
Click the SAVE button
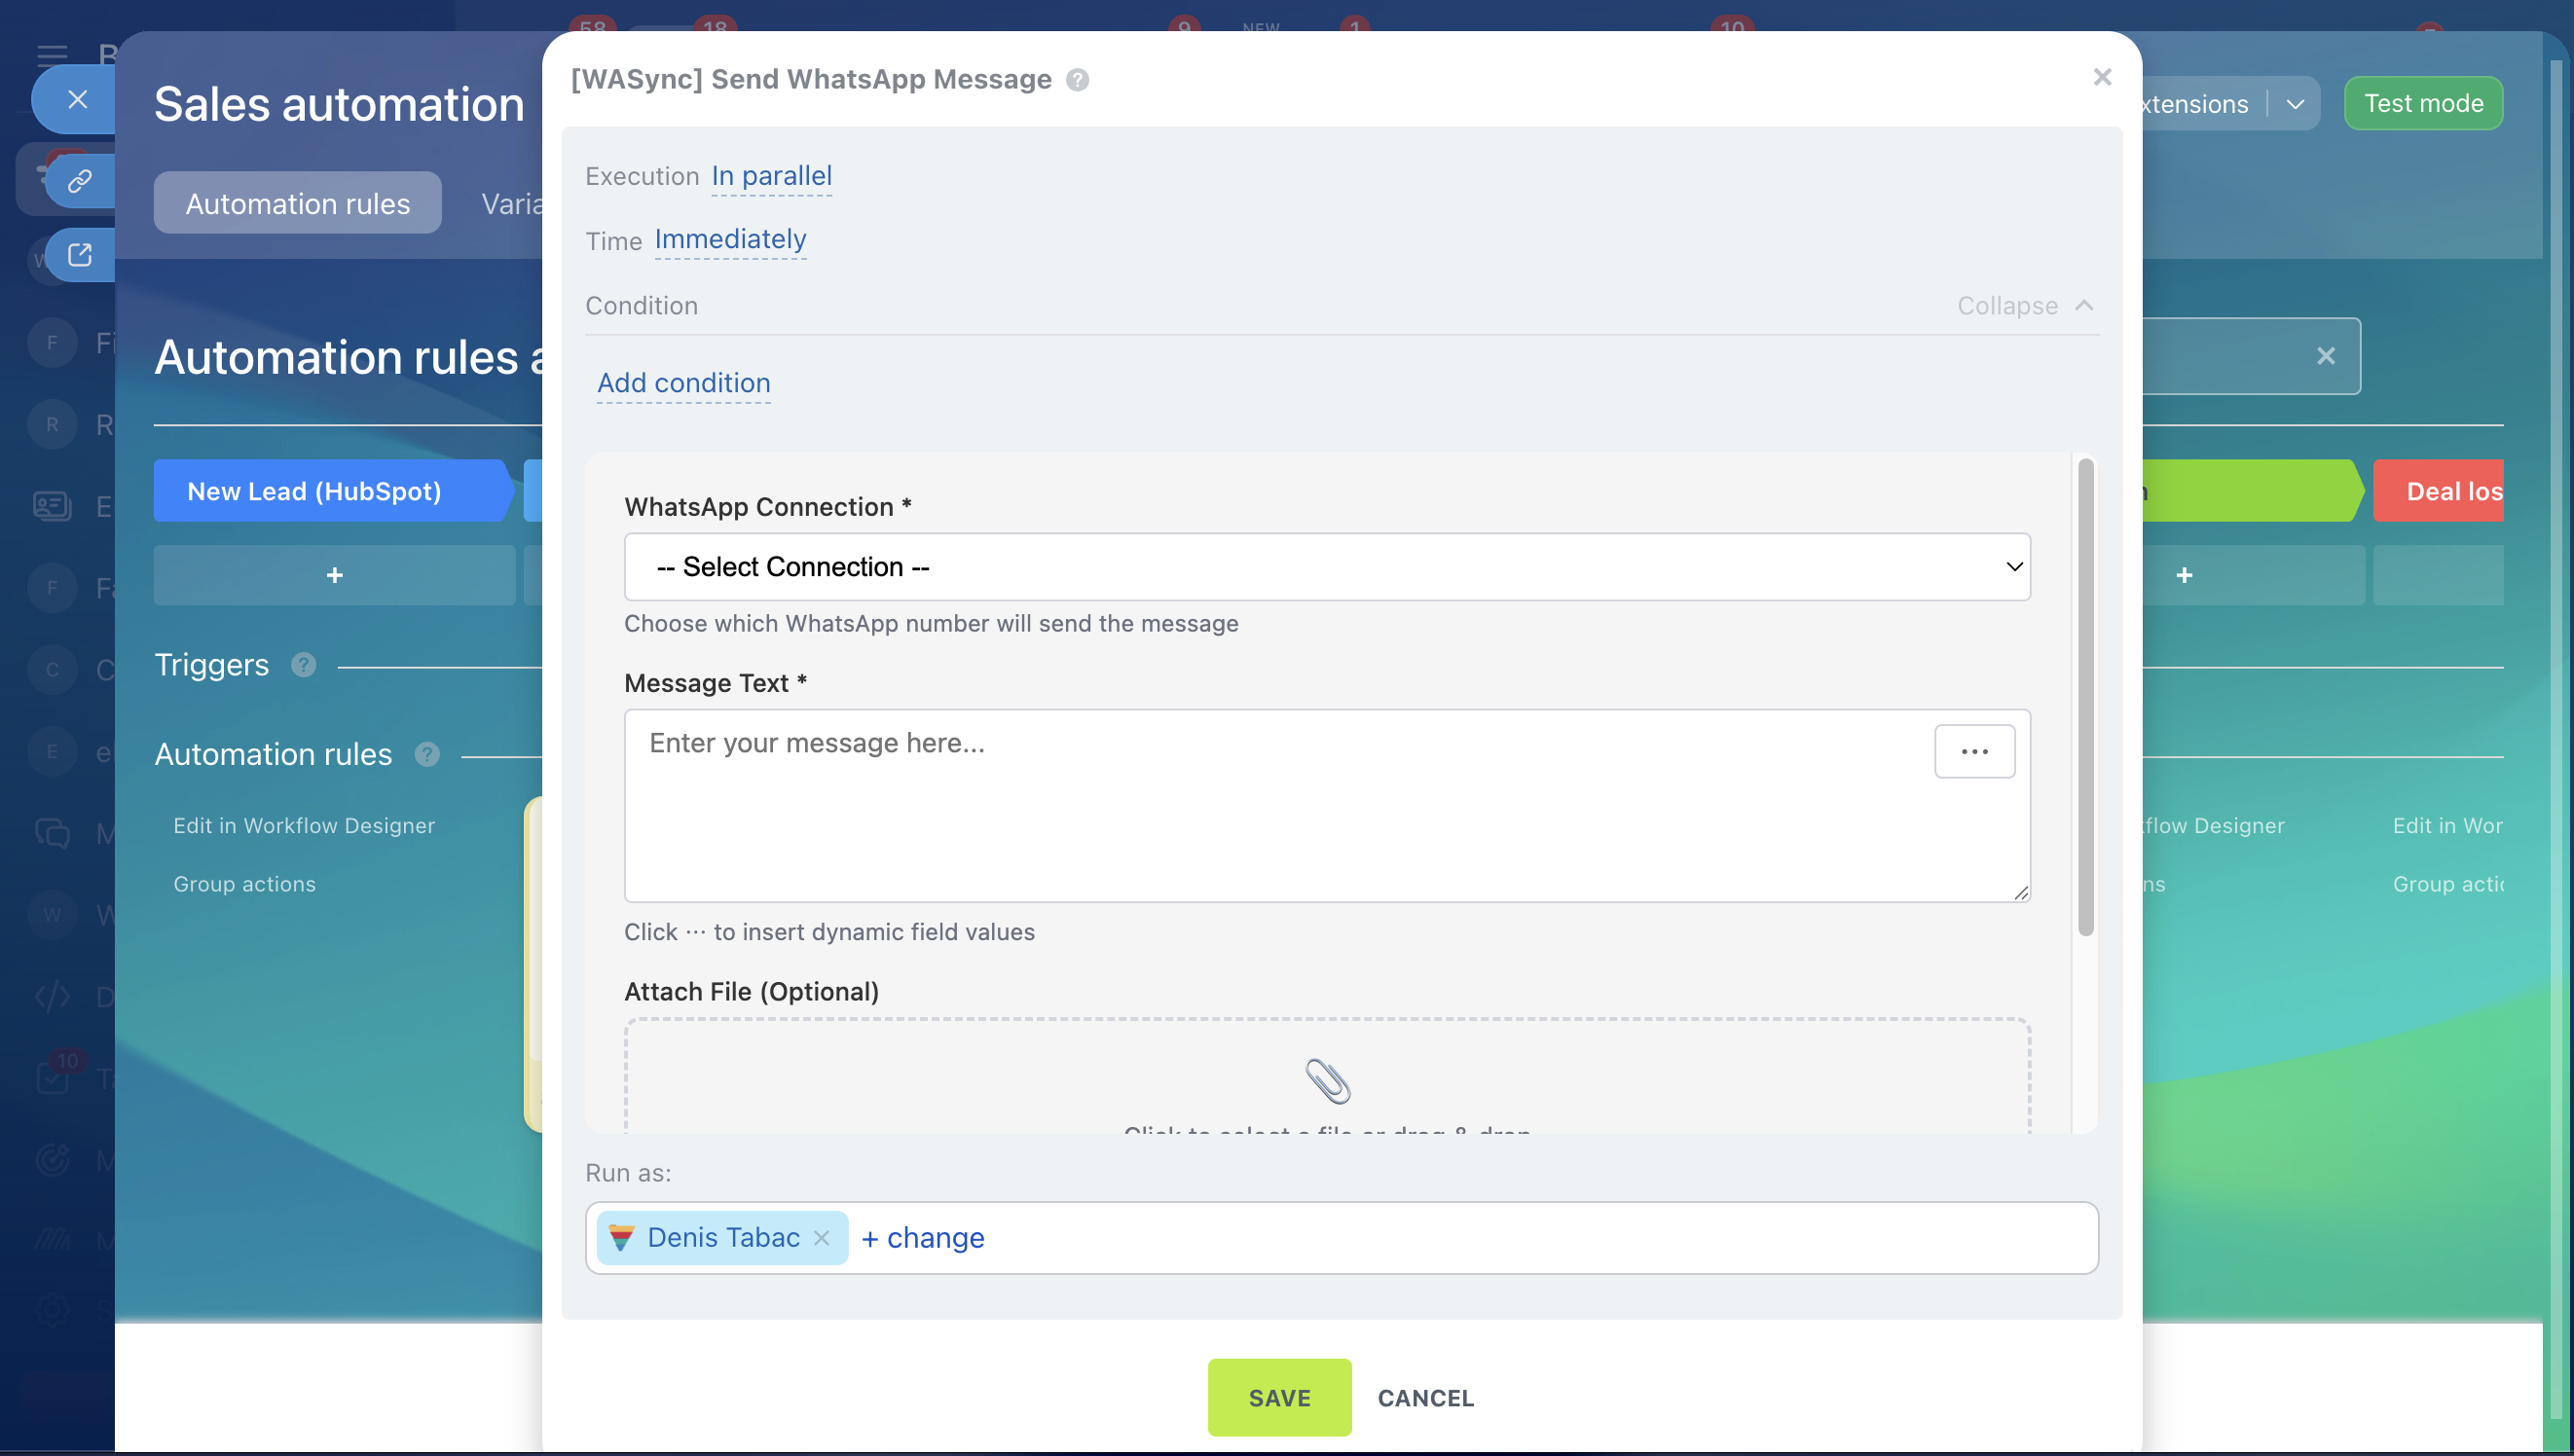[1278, 1397]
